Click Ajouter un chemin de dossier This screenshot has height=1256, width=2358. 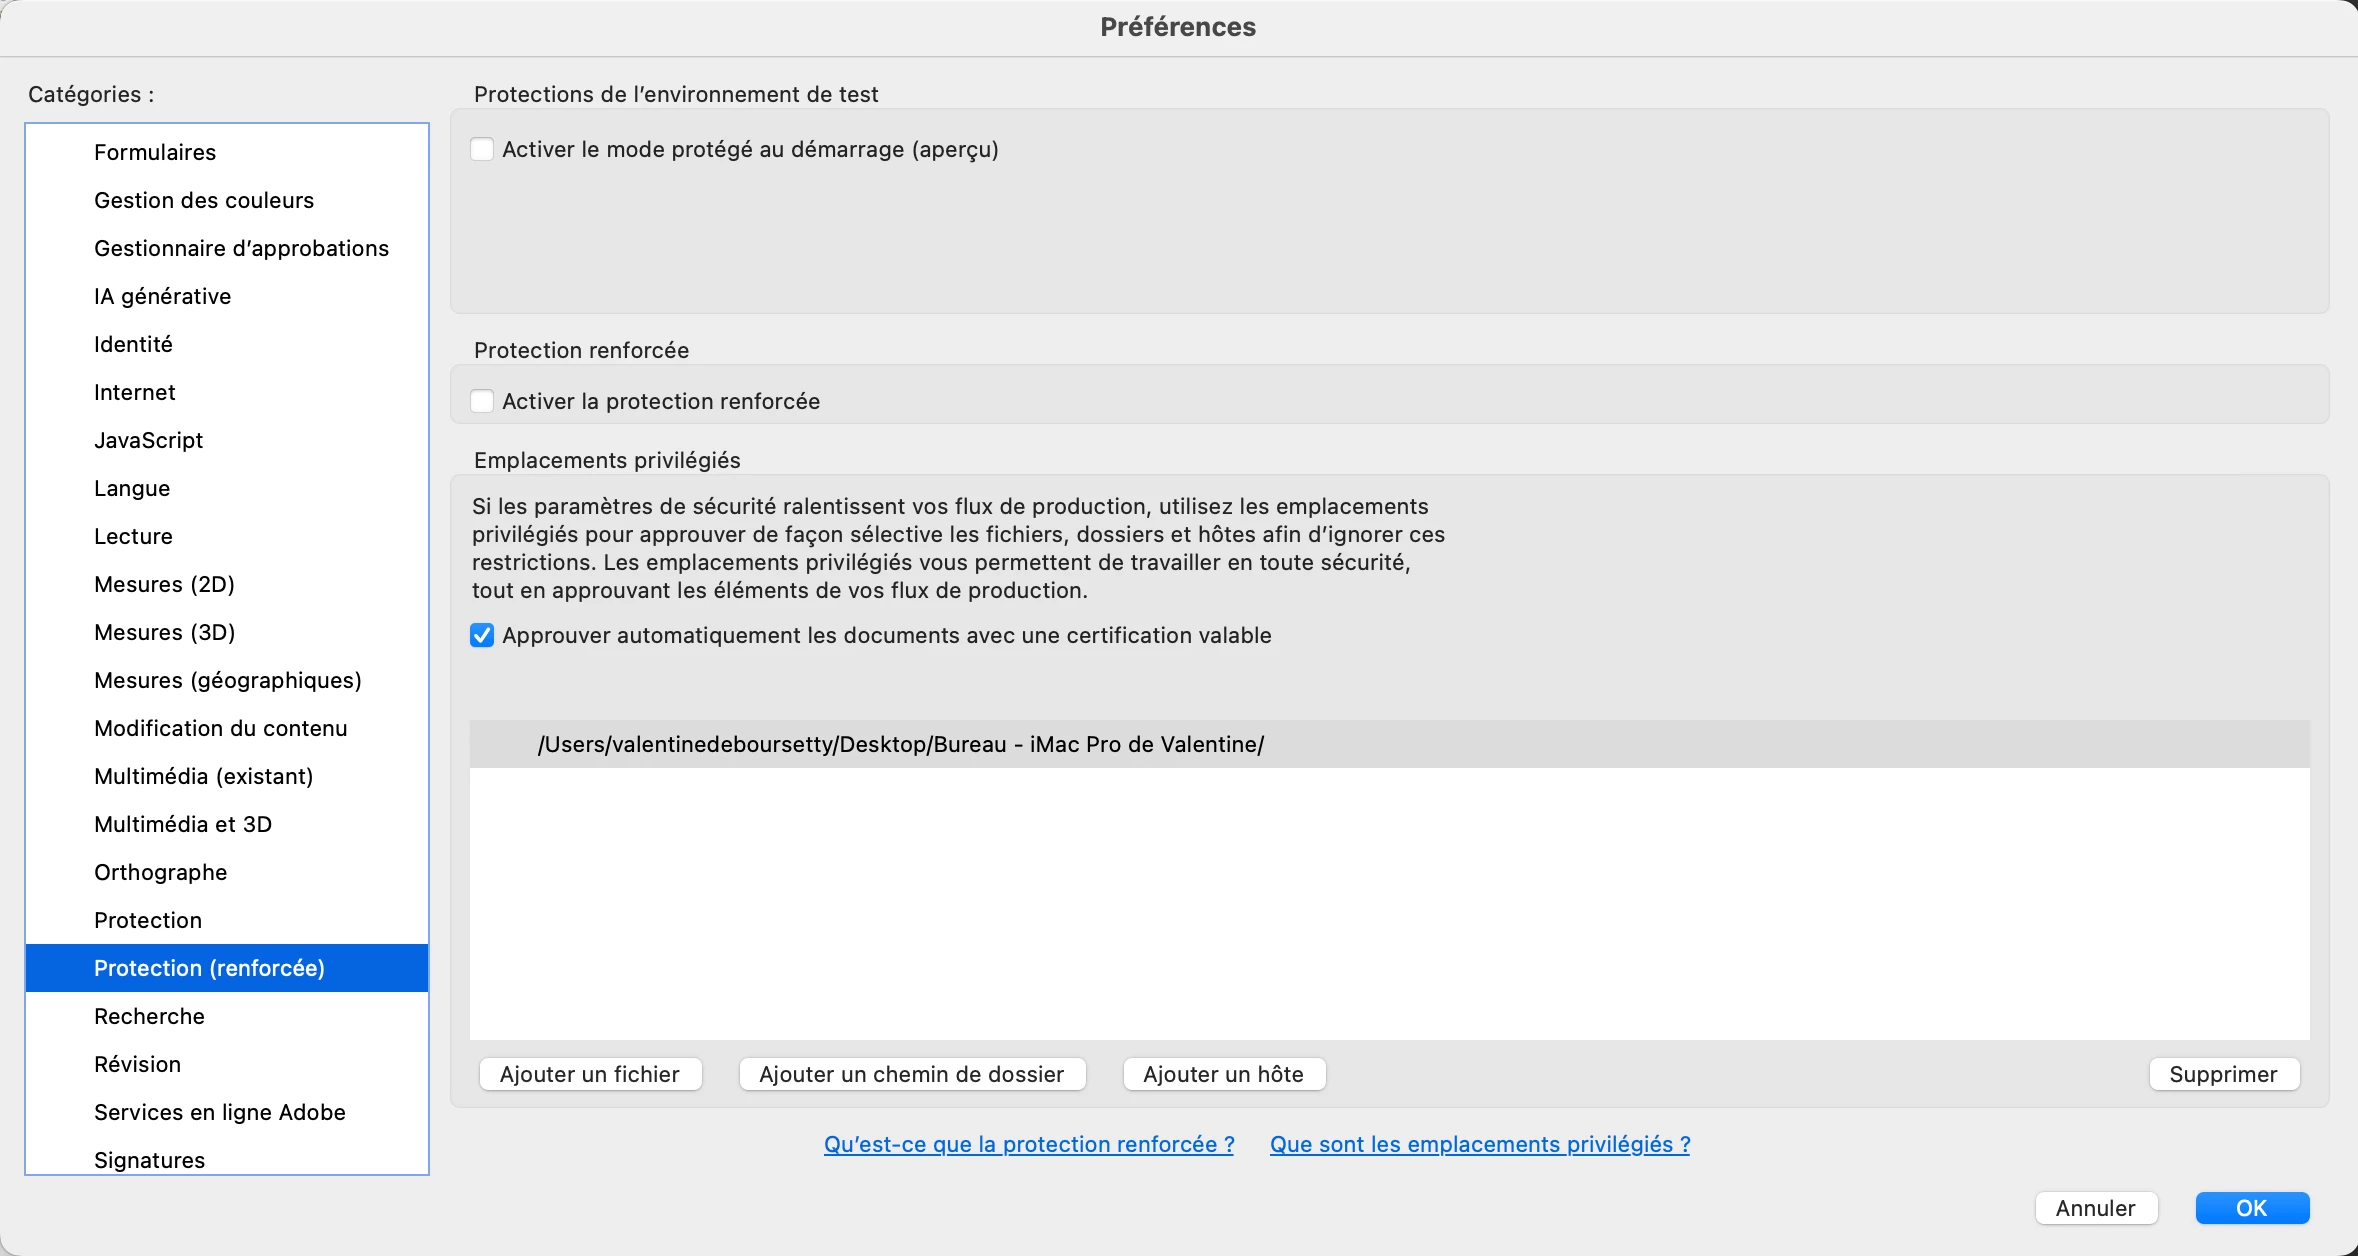[911, 1074]
